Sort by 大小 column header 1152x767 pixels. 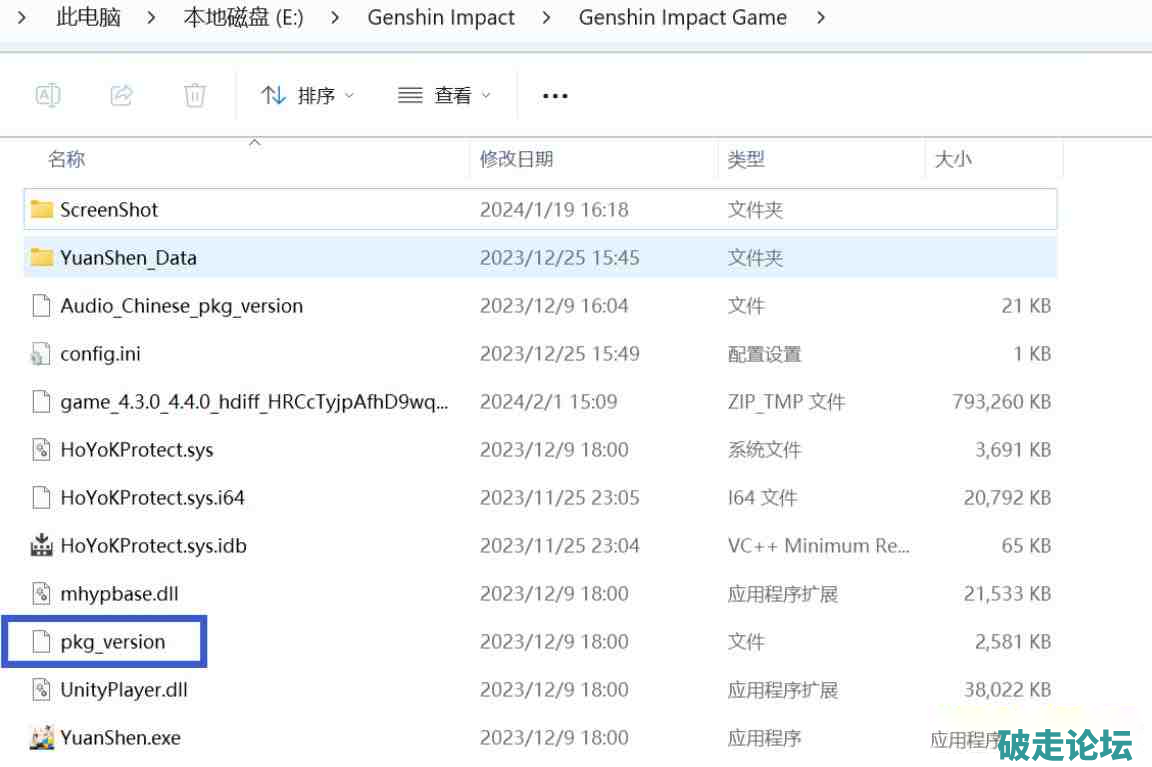[952, 159]
